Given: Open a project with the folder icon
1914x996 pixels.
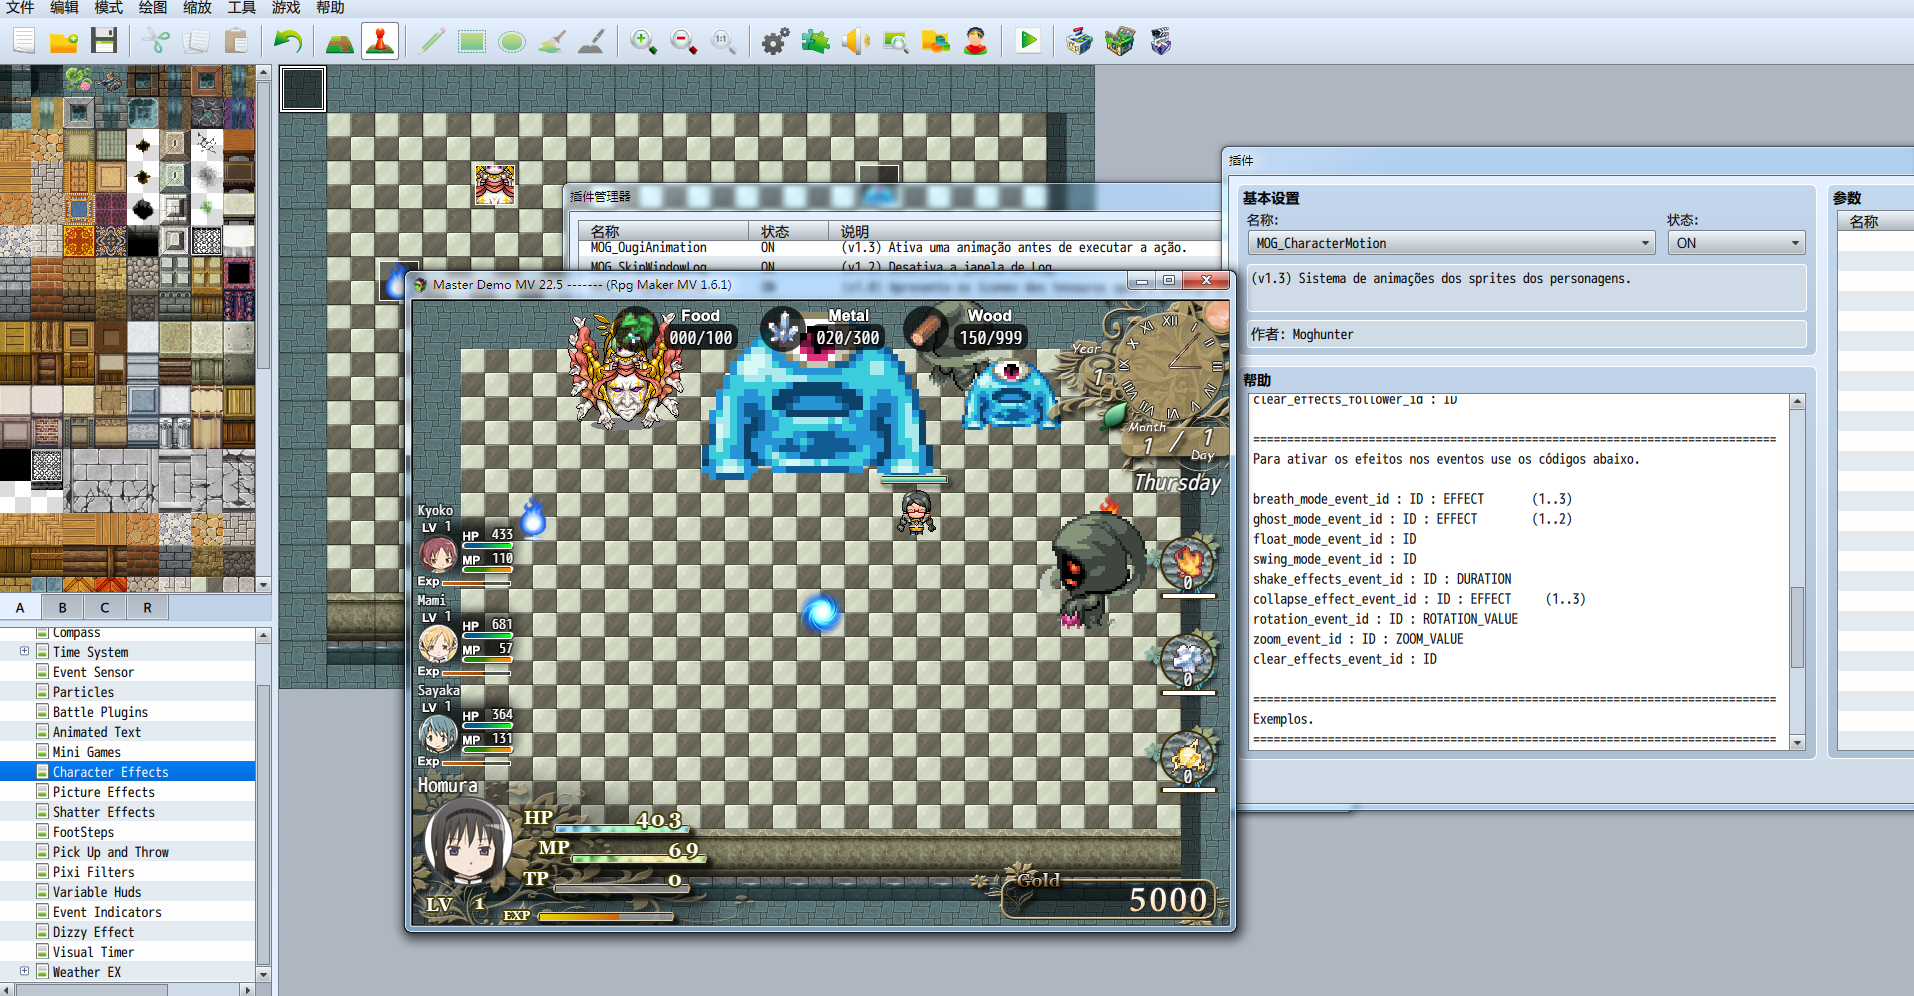Looking at the screenshot, I should click(64, 41).
